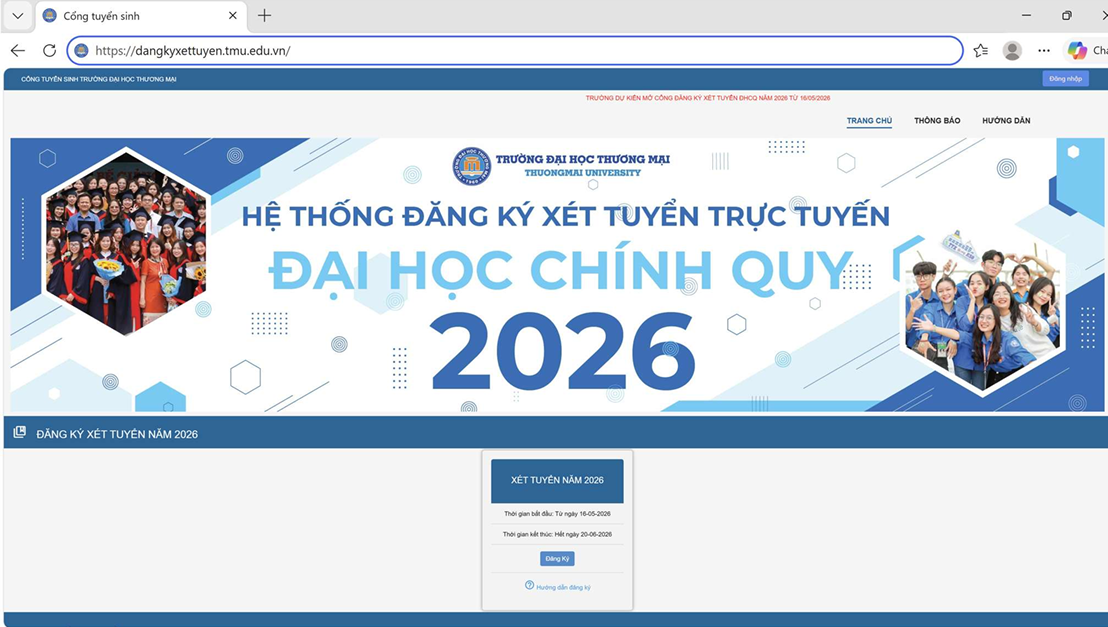Close the Cổng tuyển sinh tab
The height and width of the screenshot is (627, 1108).
(232, 16)
